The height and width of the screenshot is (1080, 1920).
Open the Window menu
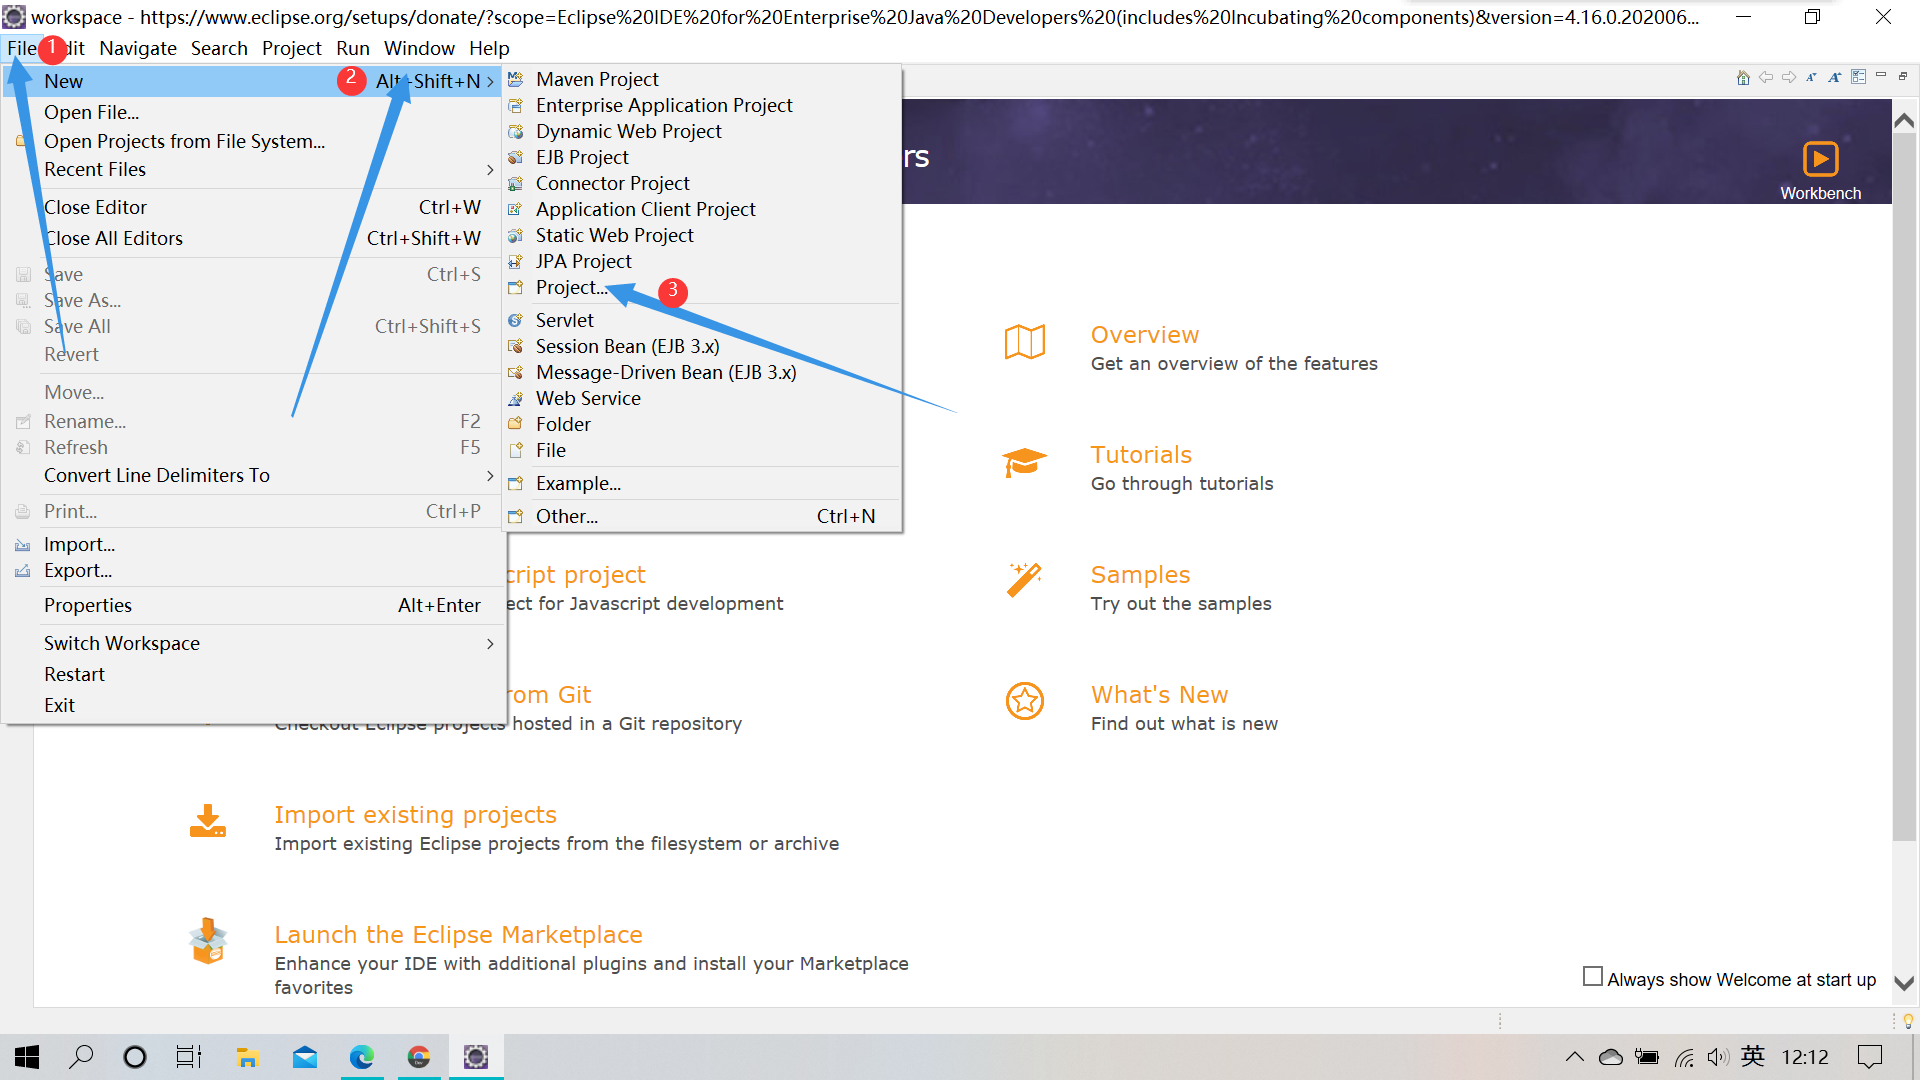[x=419, y=48]
